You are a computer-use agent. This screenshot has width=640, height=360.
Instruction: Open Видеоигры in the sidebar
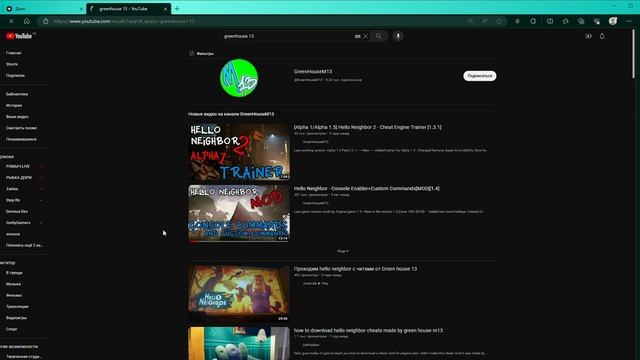[x=16, y=318]
